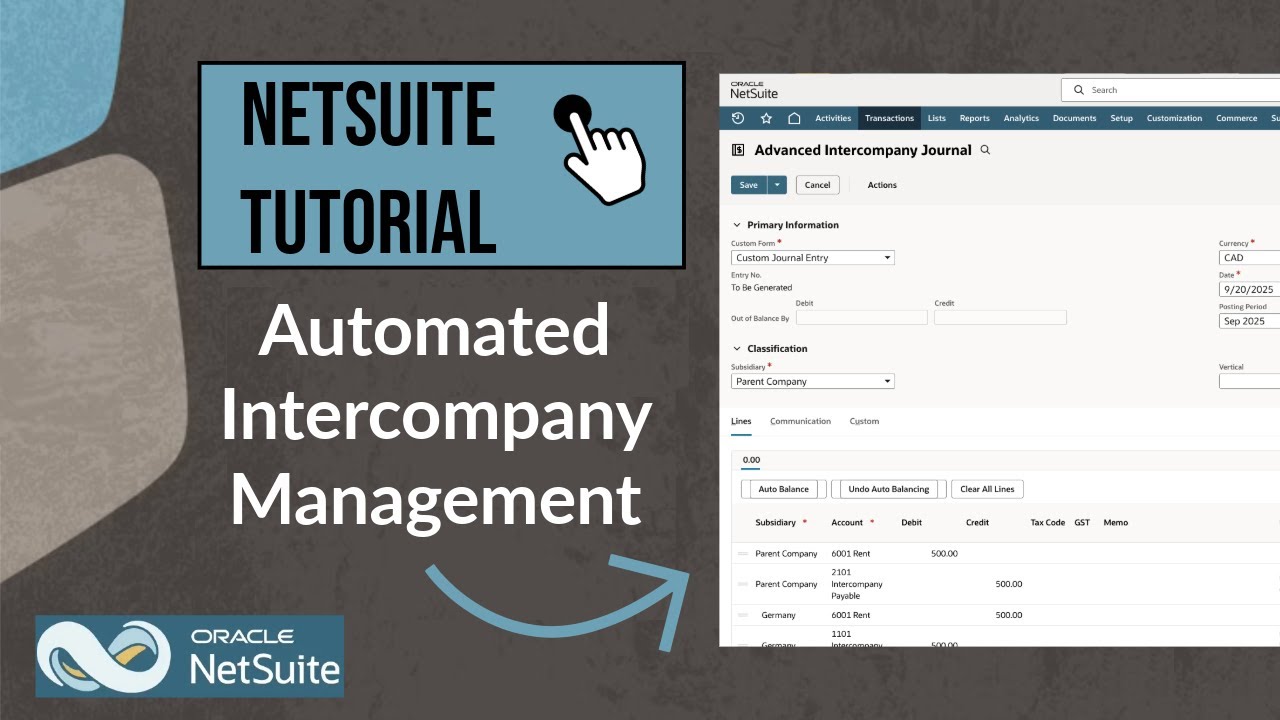Screen dimensions: 1280x720
Task: Click the 2101 Intercompany Payable account cell
Action: [857, 584]
